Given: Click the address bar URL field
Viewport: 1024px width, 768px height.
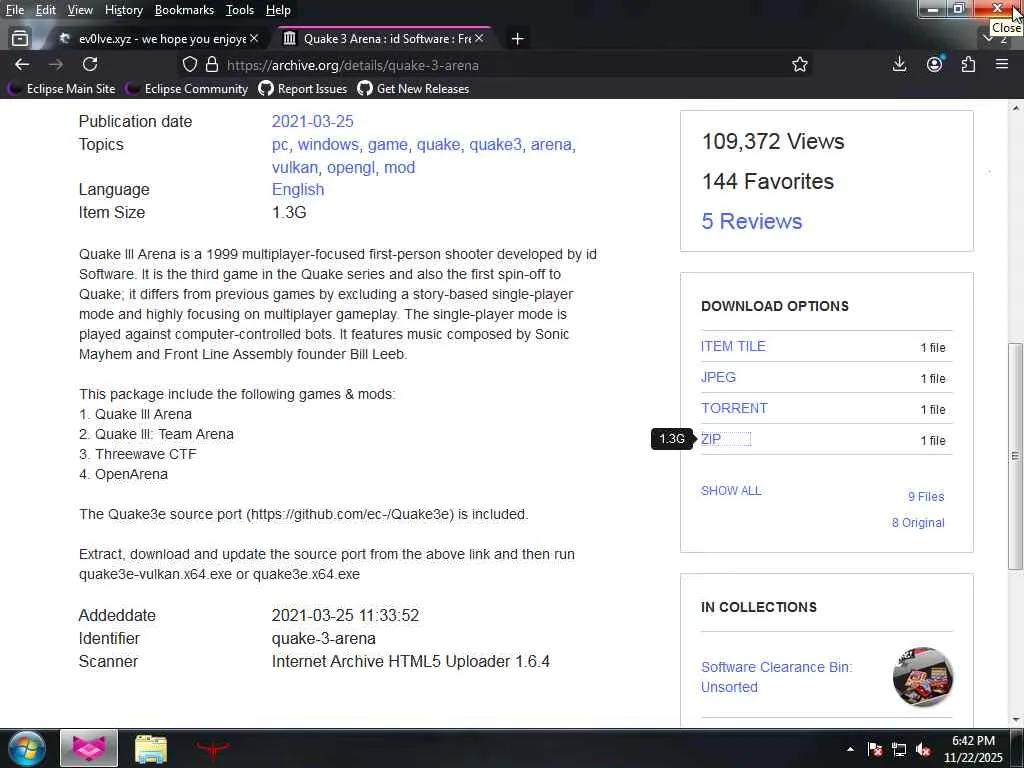Looking at the screenshot, I should 496,65.
